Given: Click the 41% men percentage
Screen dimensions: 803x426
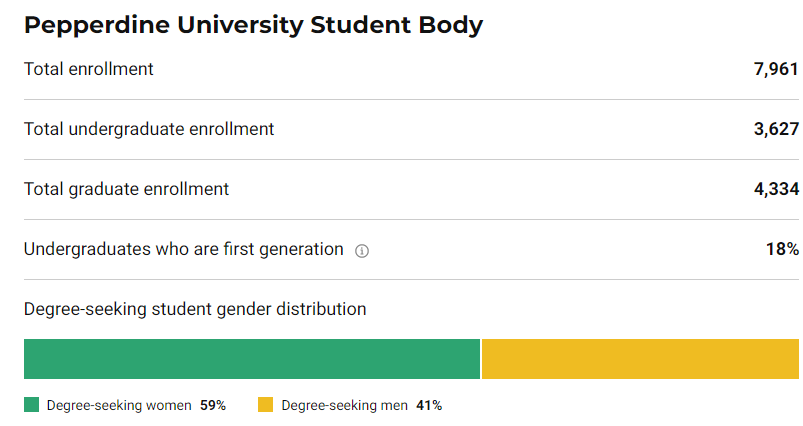Looking at the screenshot, I should (429, 406).
